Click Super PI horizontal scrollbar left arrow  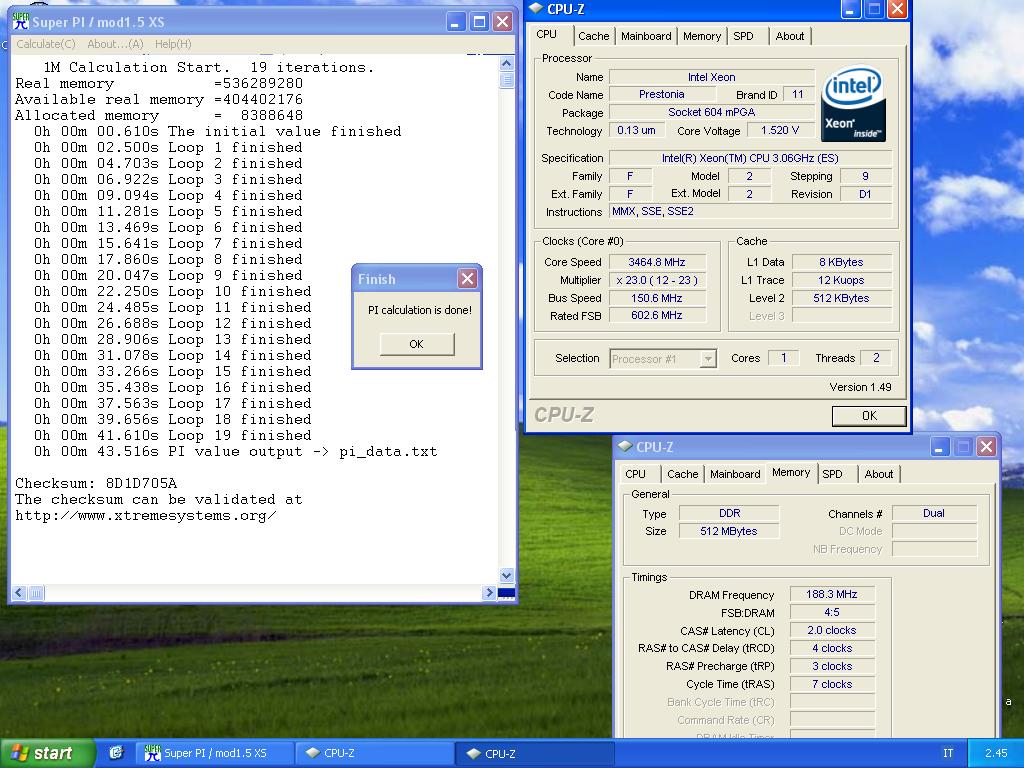[x=18, y=593]
